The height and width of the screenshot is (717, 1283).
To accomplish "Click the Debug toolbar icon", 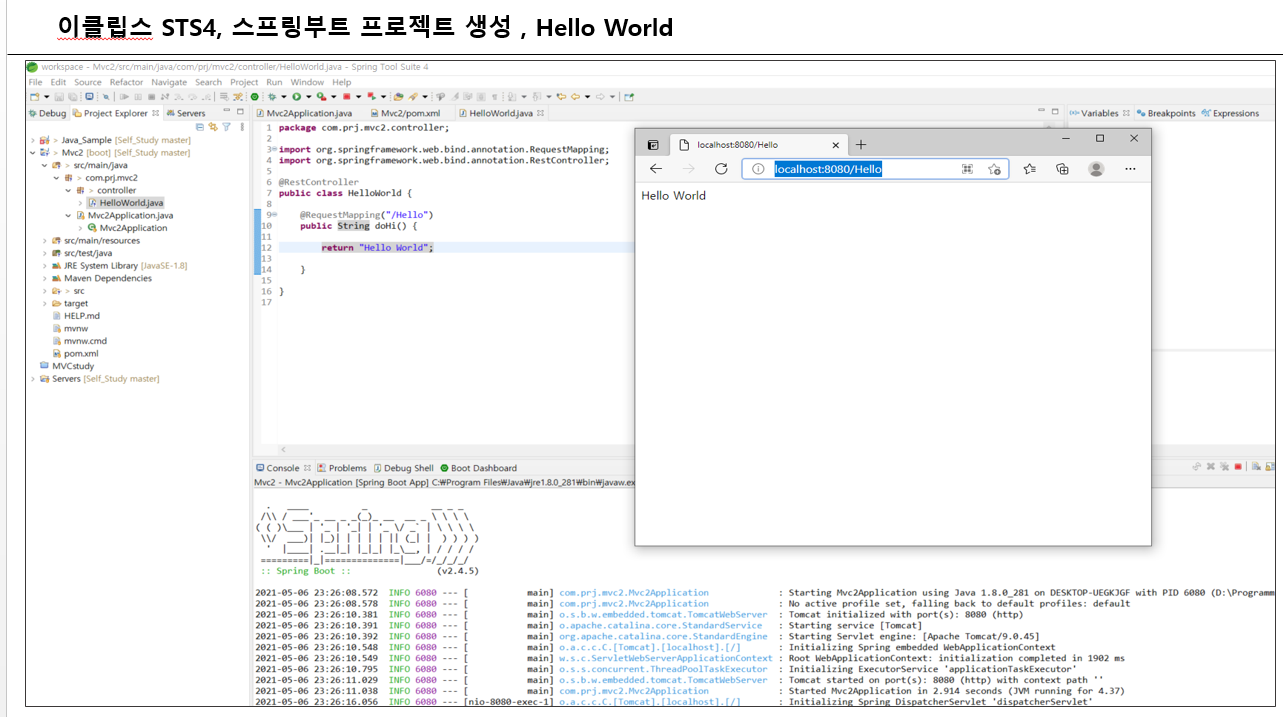I will pos(272,97).
